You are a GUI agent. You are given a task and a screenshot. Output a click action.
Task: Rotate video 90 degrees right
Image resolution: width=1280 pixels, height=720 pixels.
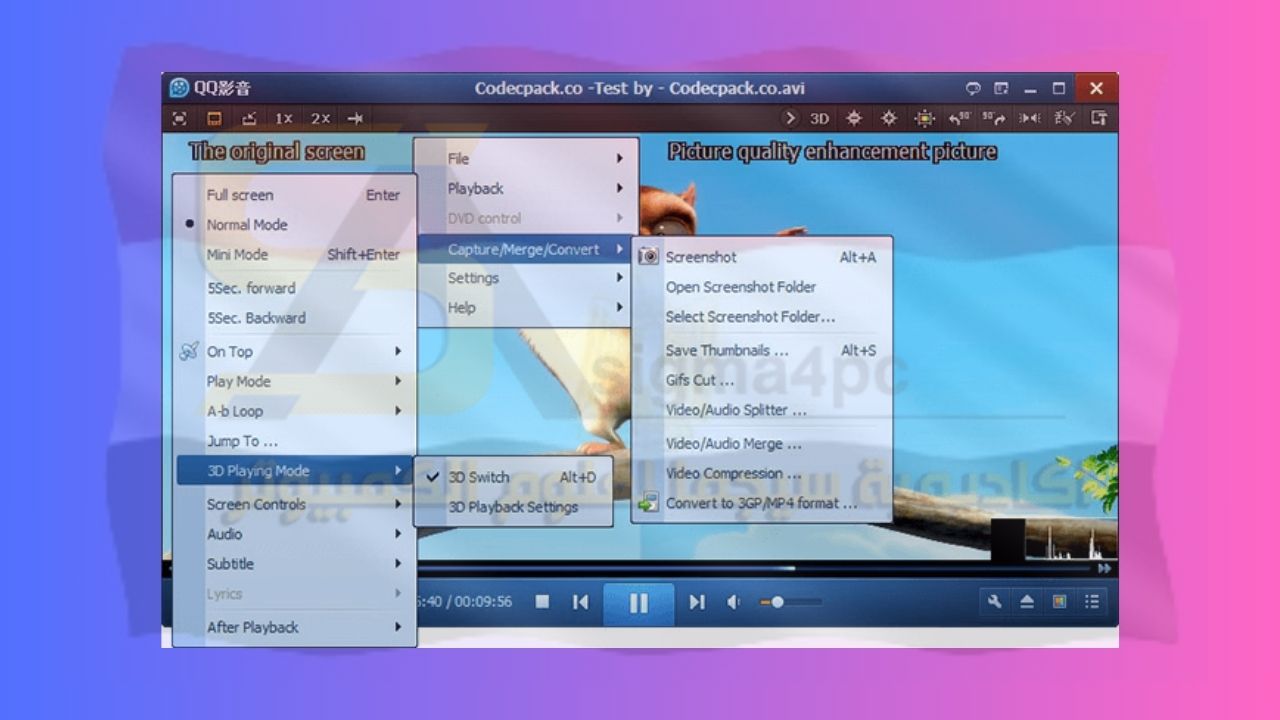(994, 118)
